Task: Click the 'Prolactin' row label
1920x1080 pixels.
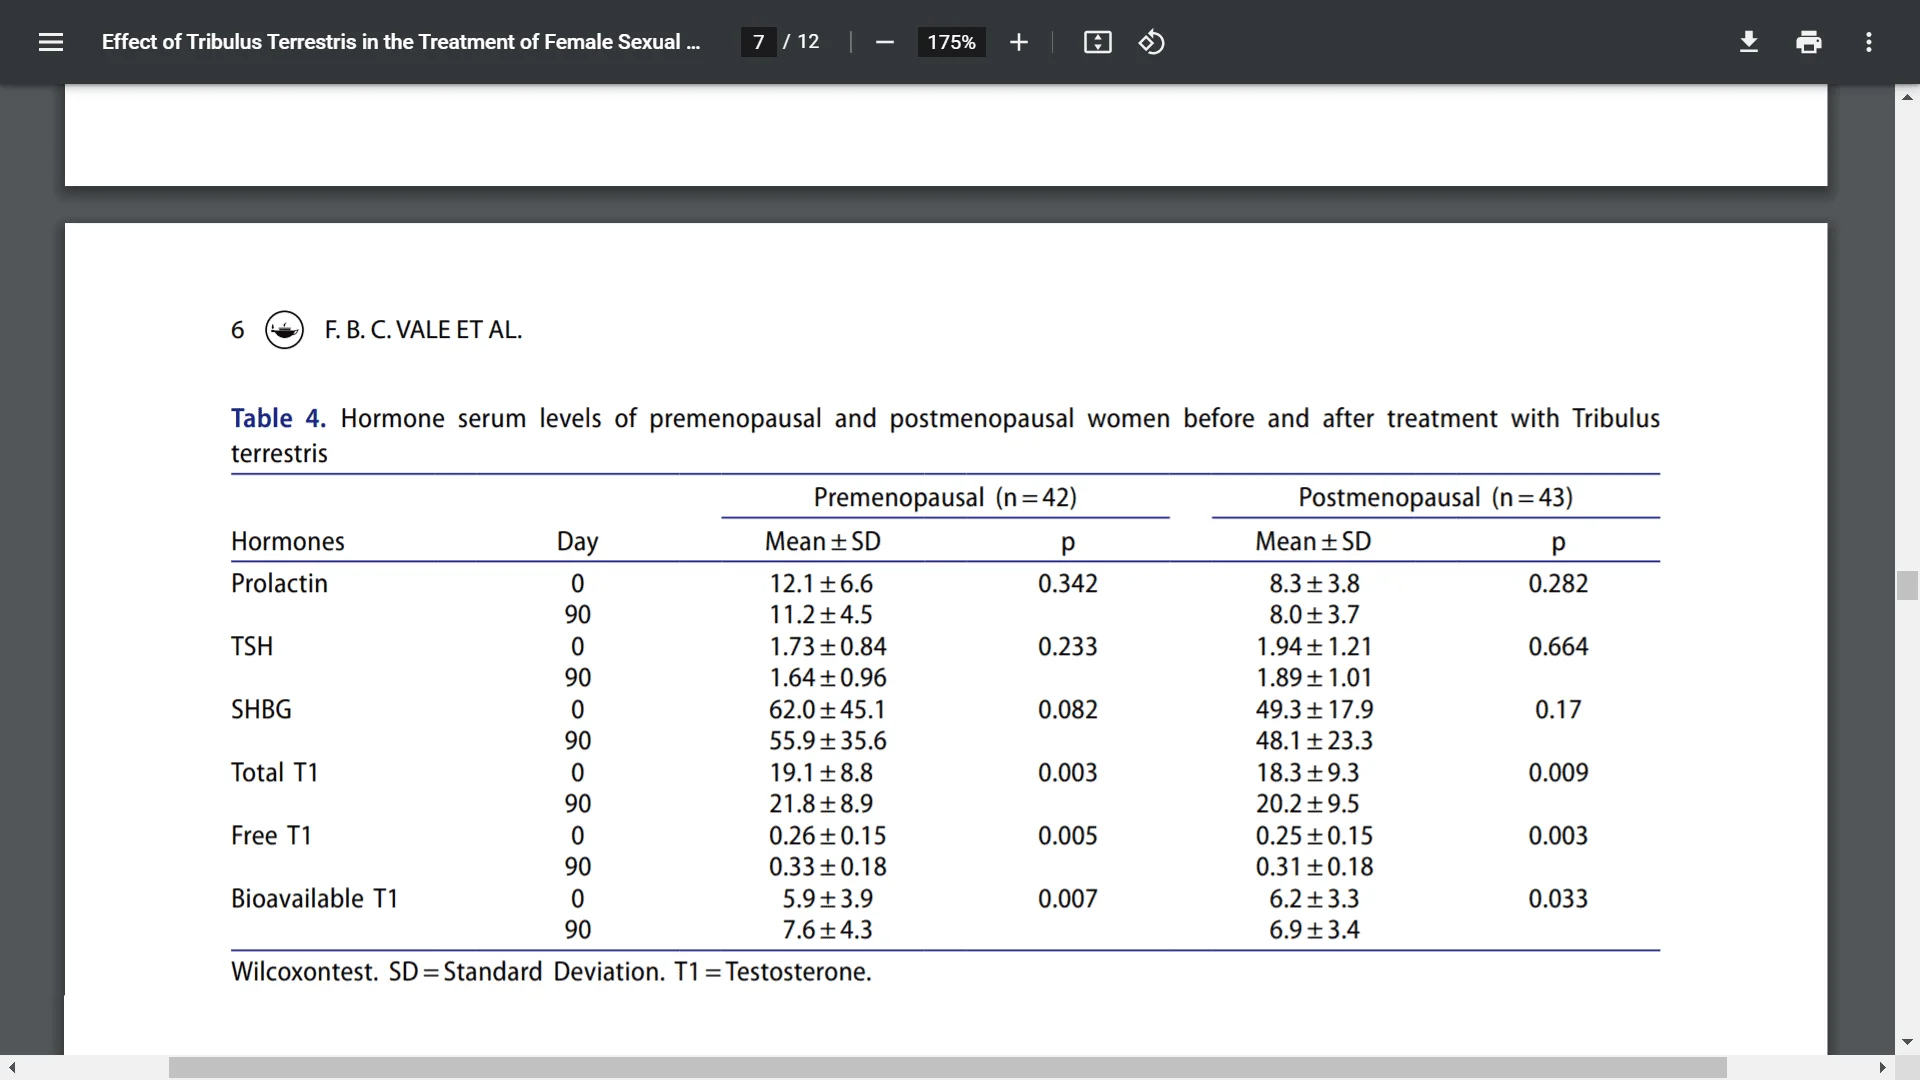Action: pos(279,583)
